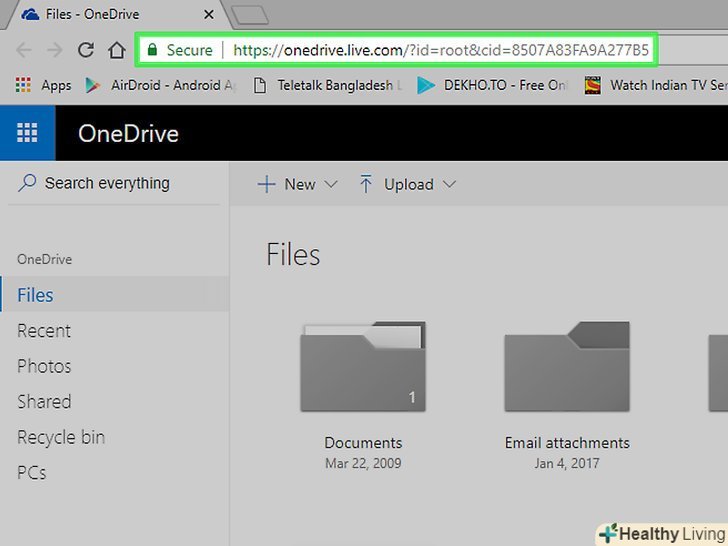728x546 pixels.
Task: Click the browser back arrow
Action: pyautogui.click(x=24, y=50)
